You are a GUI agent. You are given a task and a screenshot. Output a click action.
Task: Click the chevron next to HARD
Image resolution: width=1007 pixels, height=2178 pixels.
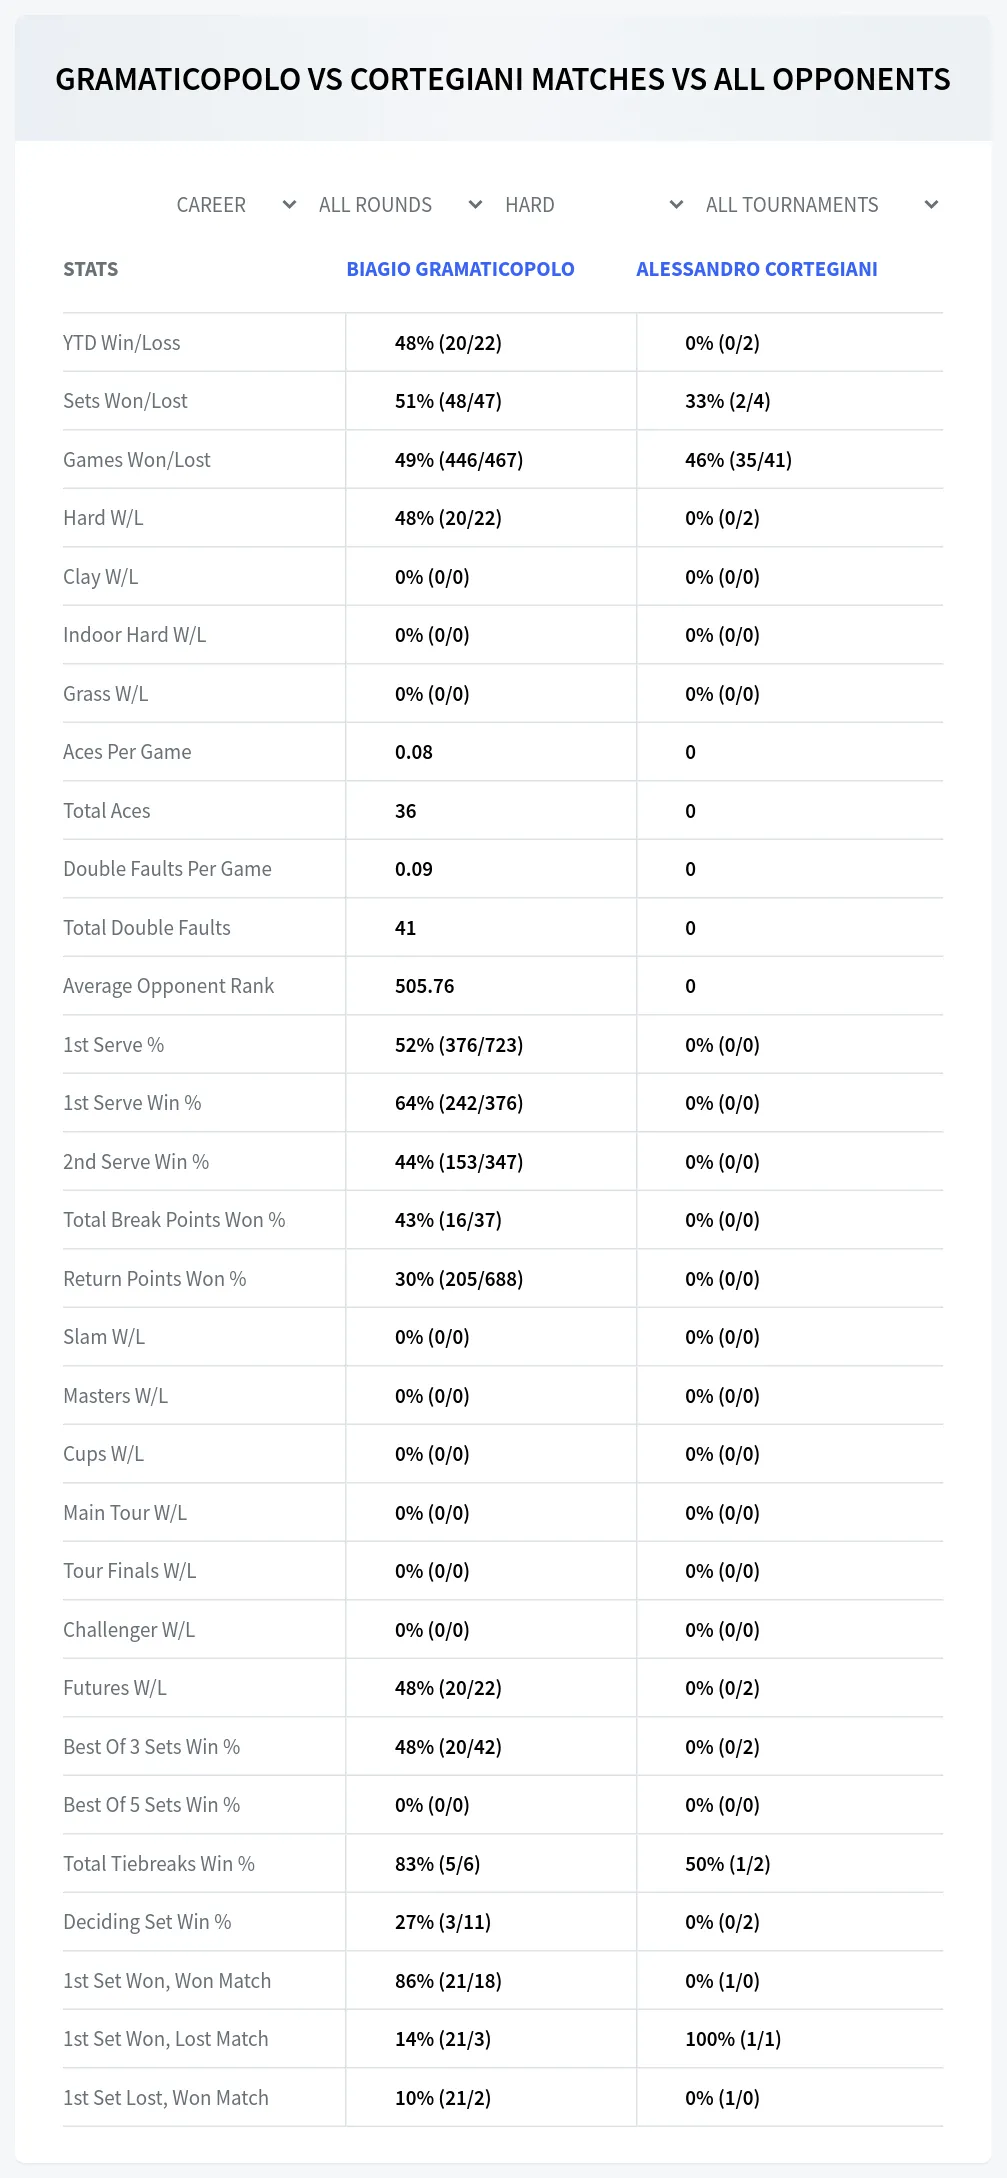676,205
